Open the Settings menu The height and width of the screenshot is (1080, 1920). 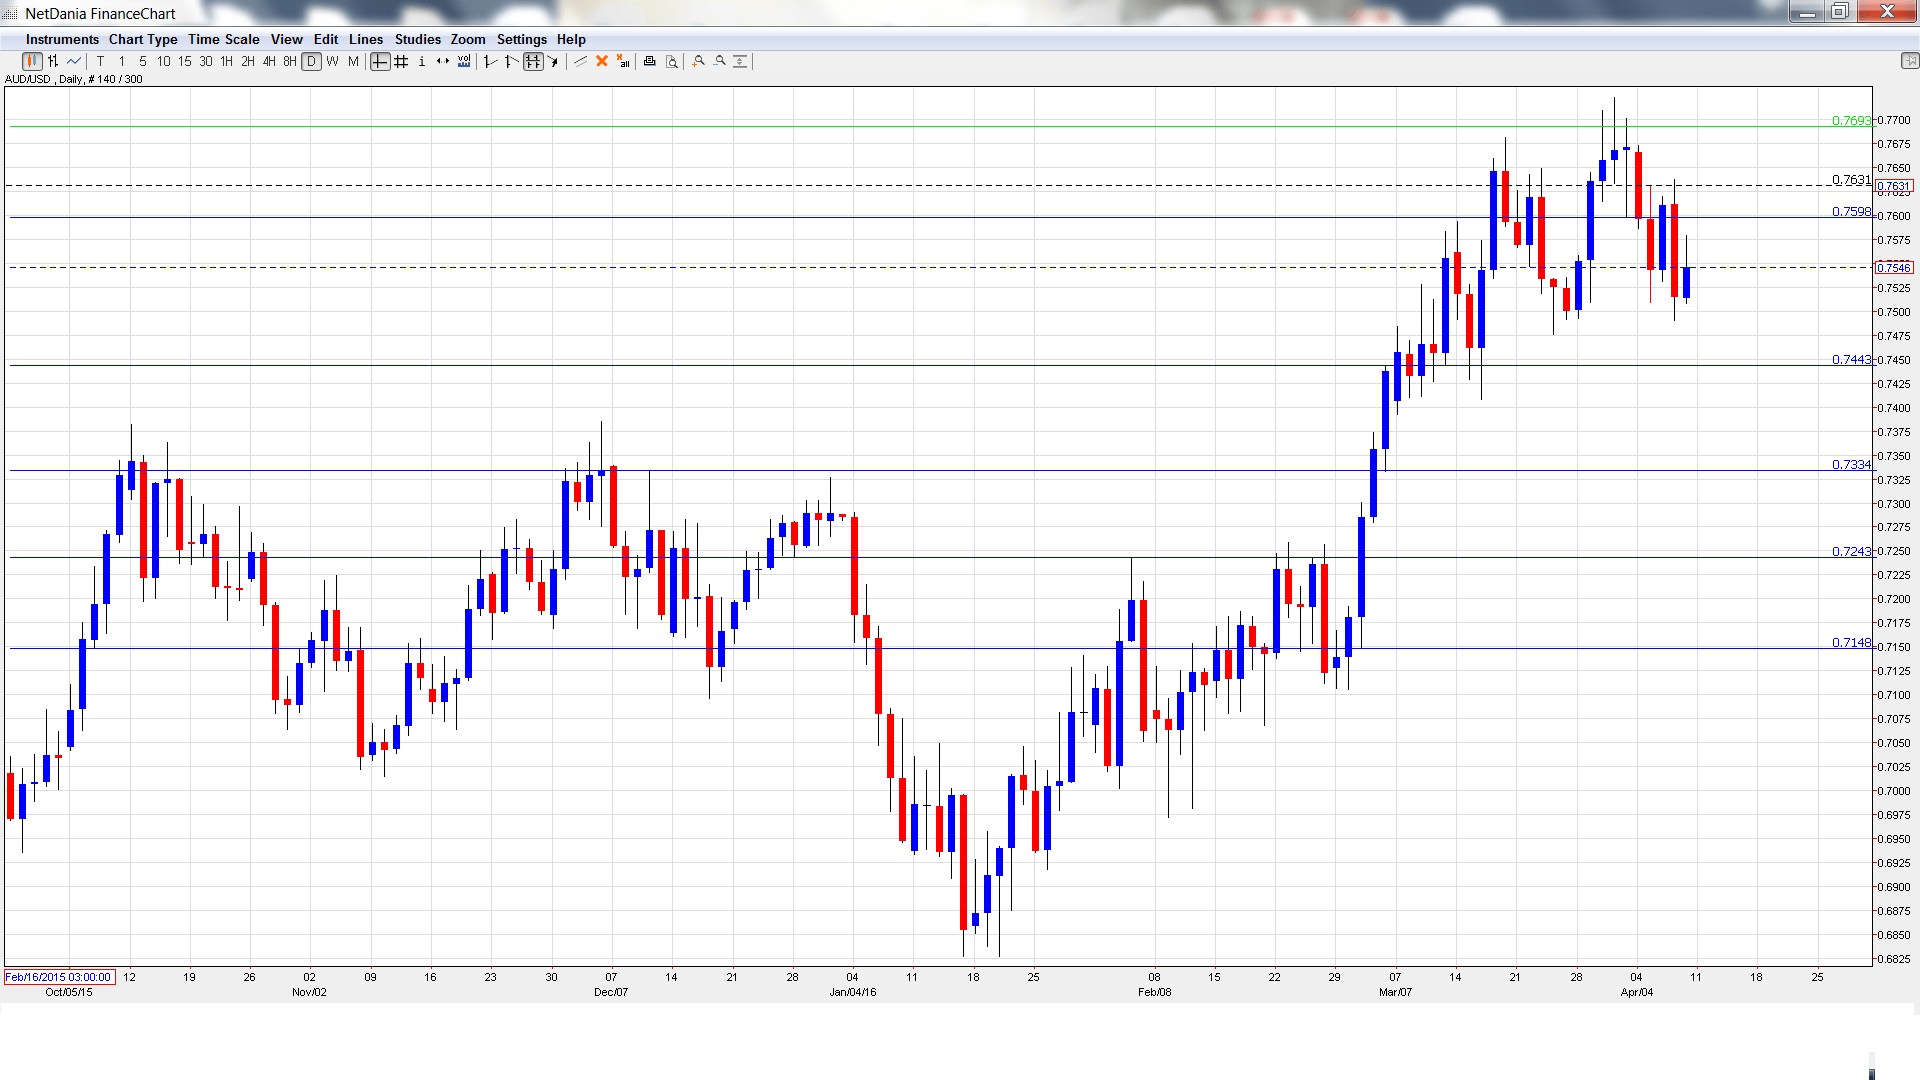click(x=521, y=39)
